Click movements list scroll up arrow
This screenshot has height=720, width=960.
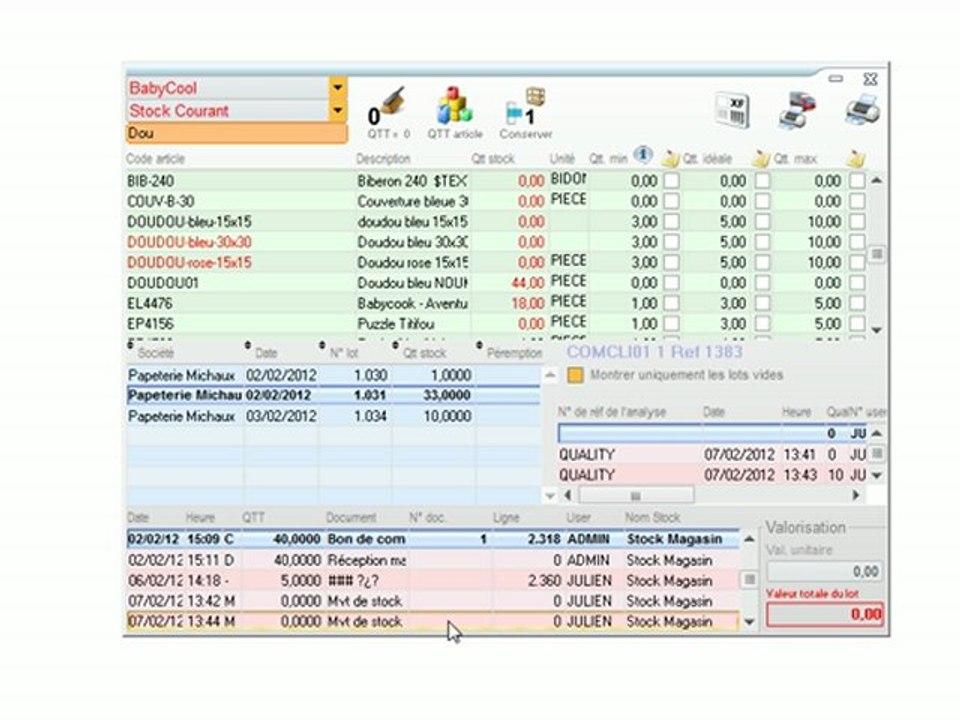point(749,539)
